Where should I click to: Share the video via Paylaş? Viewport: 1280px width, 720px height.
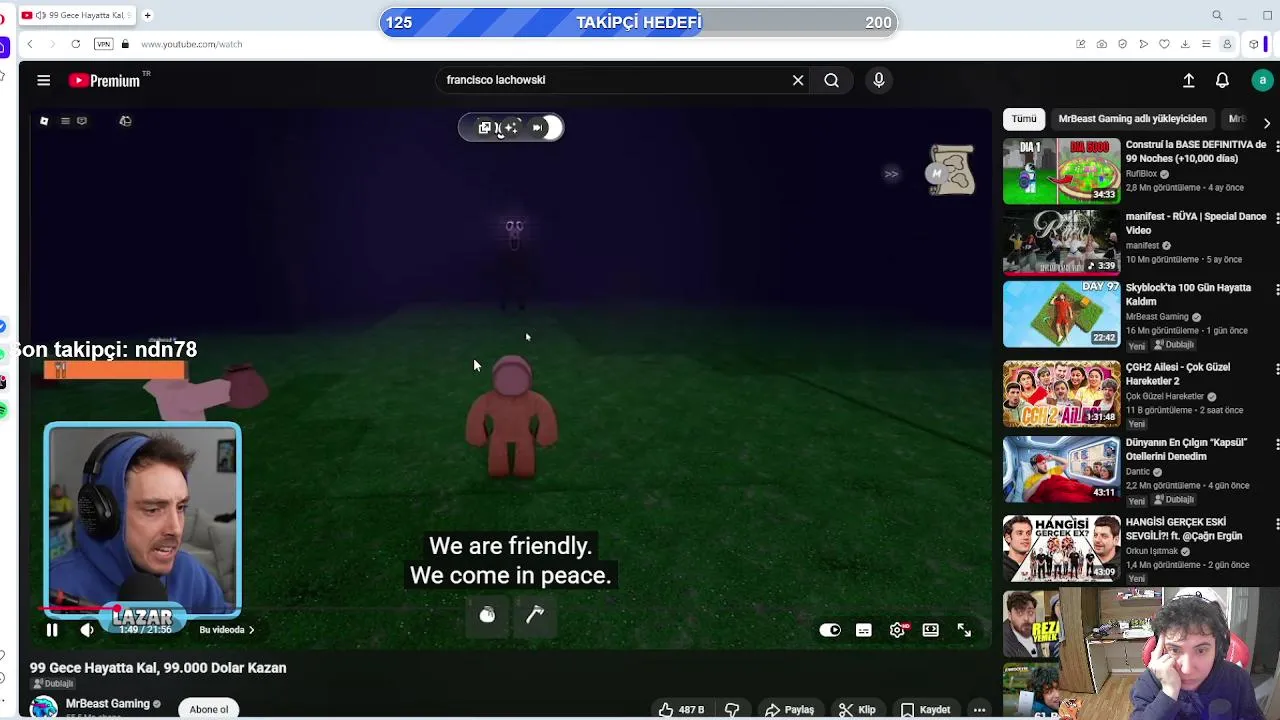click(789, 709)
